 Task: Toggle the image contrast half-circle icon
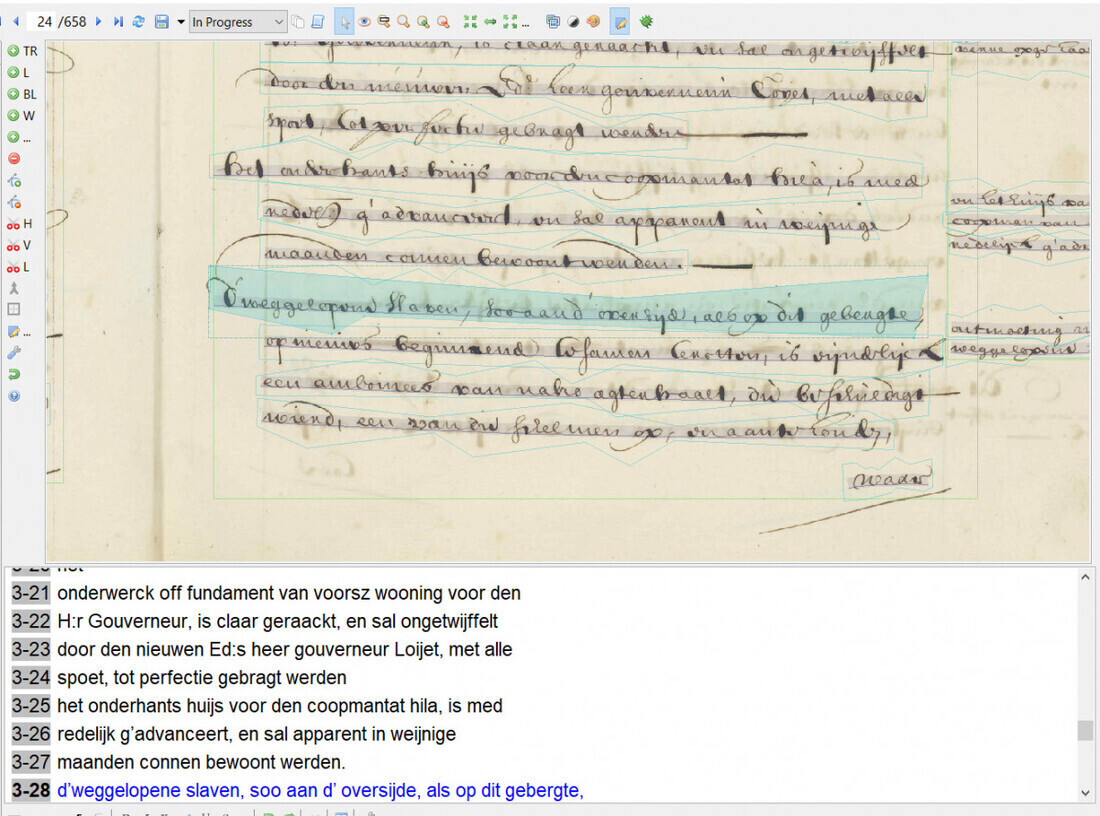(x=573, y=22)
